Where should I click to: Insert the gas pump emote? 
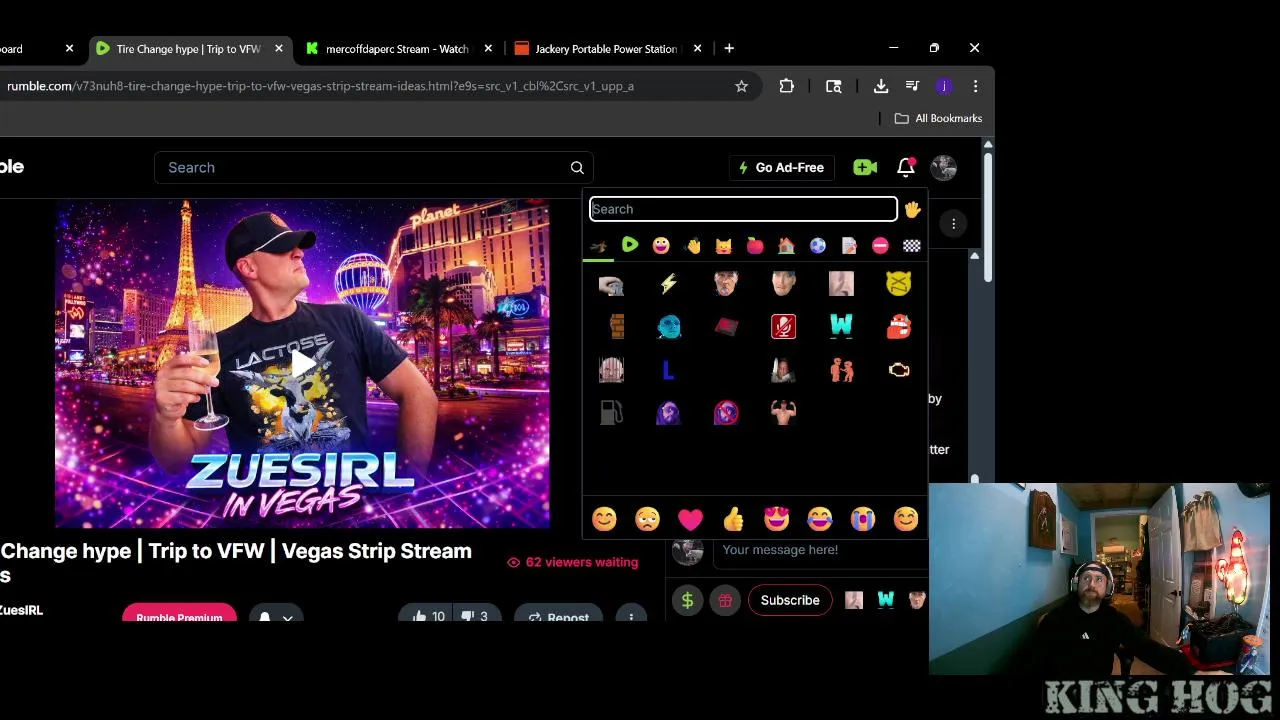tap(611, 412)
